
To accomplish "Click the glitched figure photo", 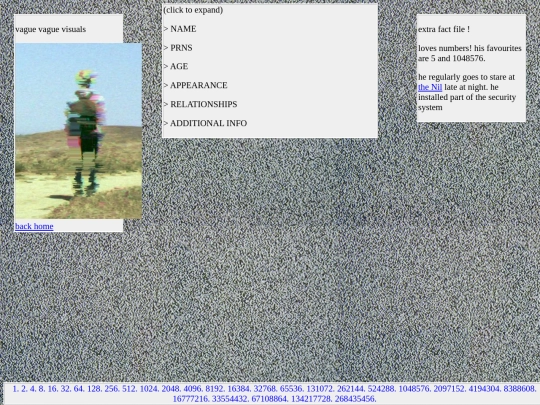I will (x=79, y=131).
